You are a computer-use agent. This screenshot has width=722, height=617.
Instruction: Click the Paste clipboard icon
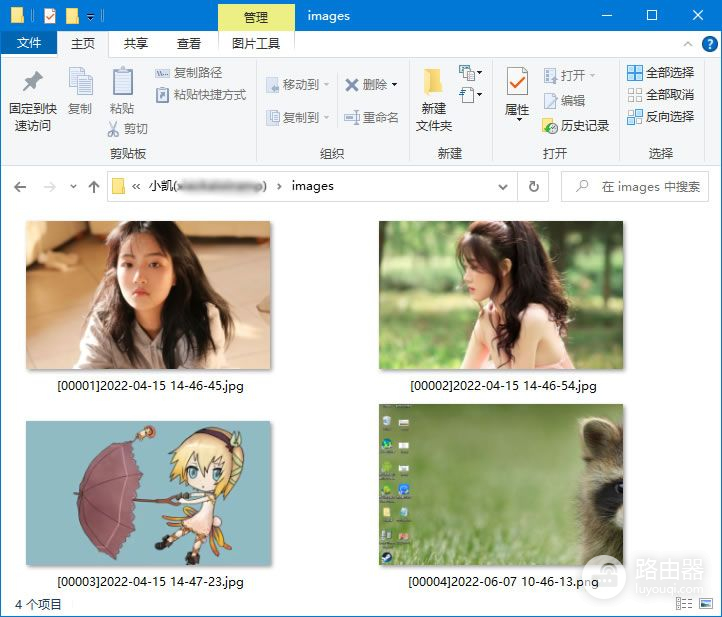click(x=122, y=84)
